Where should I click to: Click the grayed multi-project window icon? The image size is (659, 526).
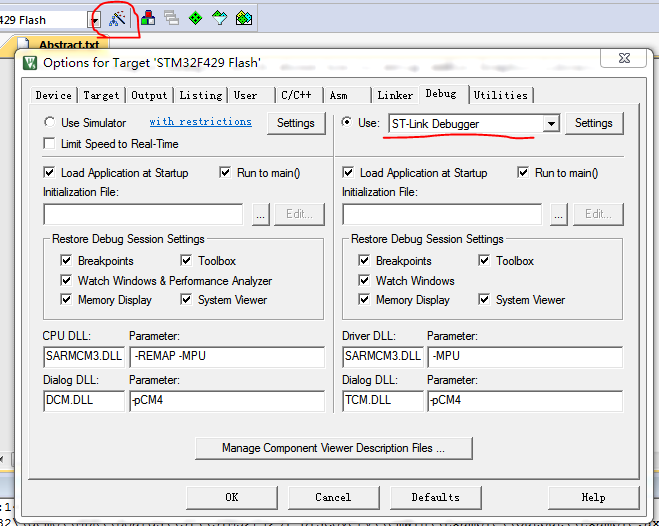coord(171,18)
